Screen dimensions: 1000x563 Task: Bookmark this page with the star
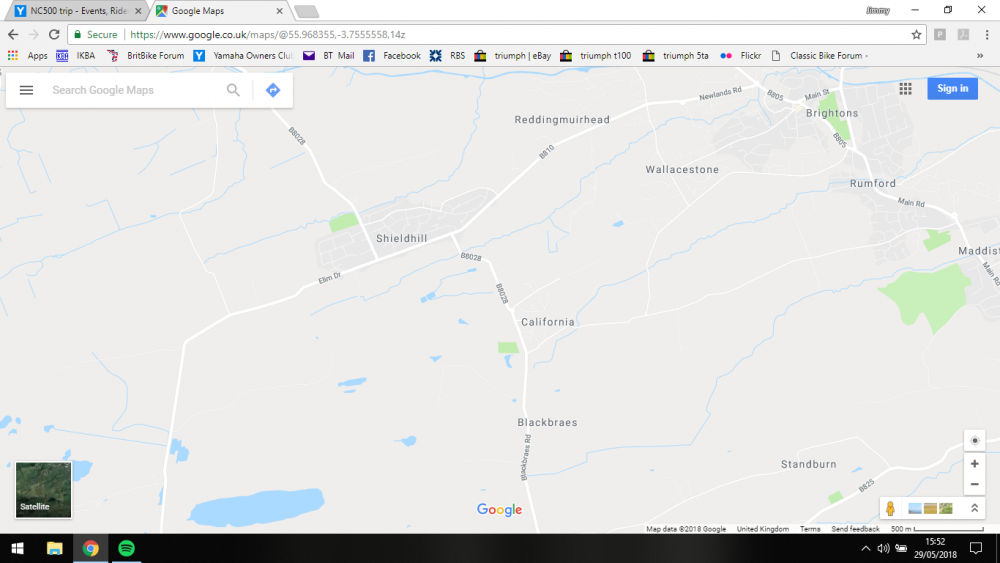[916, 34]
